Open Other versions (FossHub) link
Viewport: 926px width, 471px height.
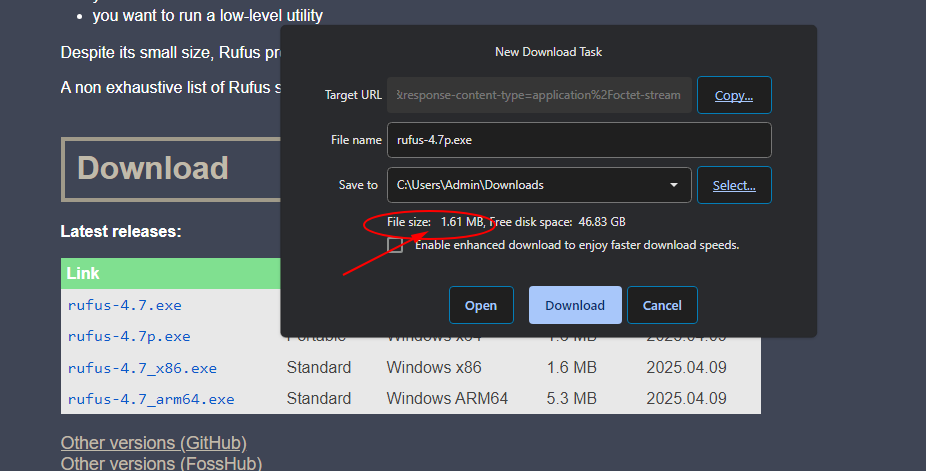coord(161,463)
